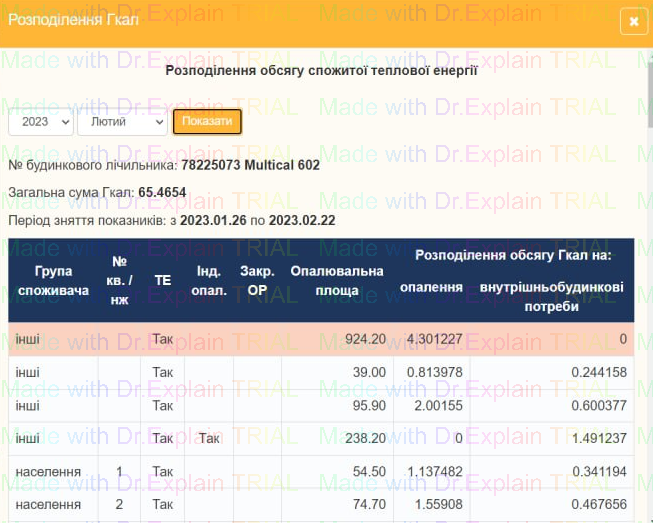Close the Розподілення Гкал dialog
The height and width of the screenshot is (523, 653).
click(632, 22)
